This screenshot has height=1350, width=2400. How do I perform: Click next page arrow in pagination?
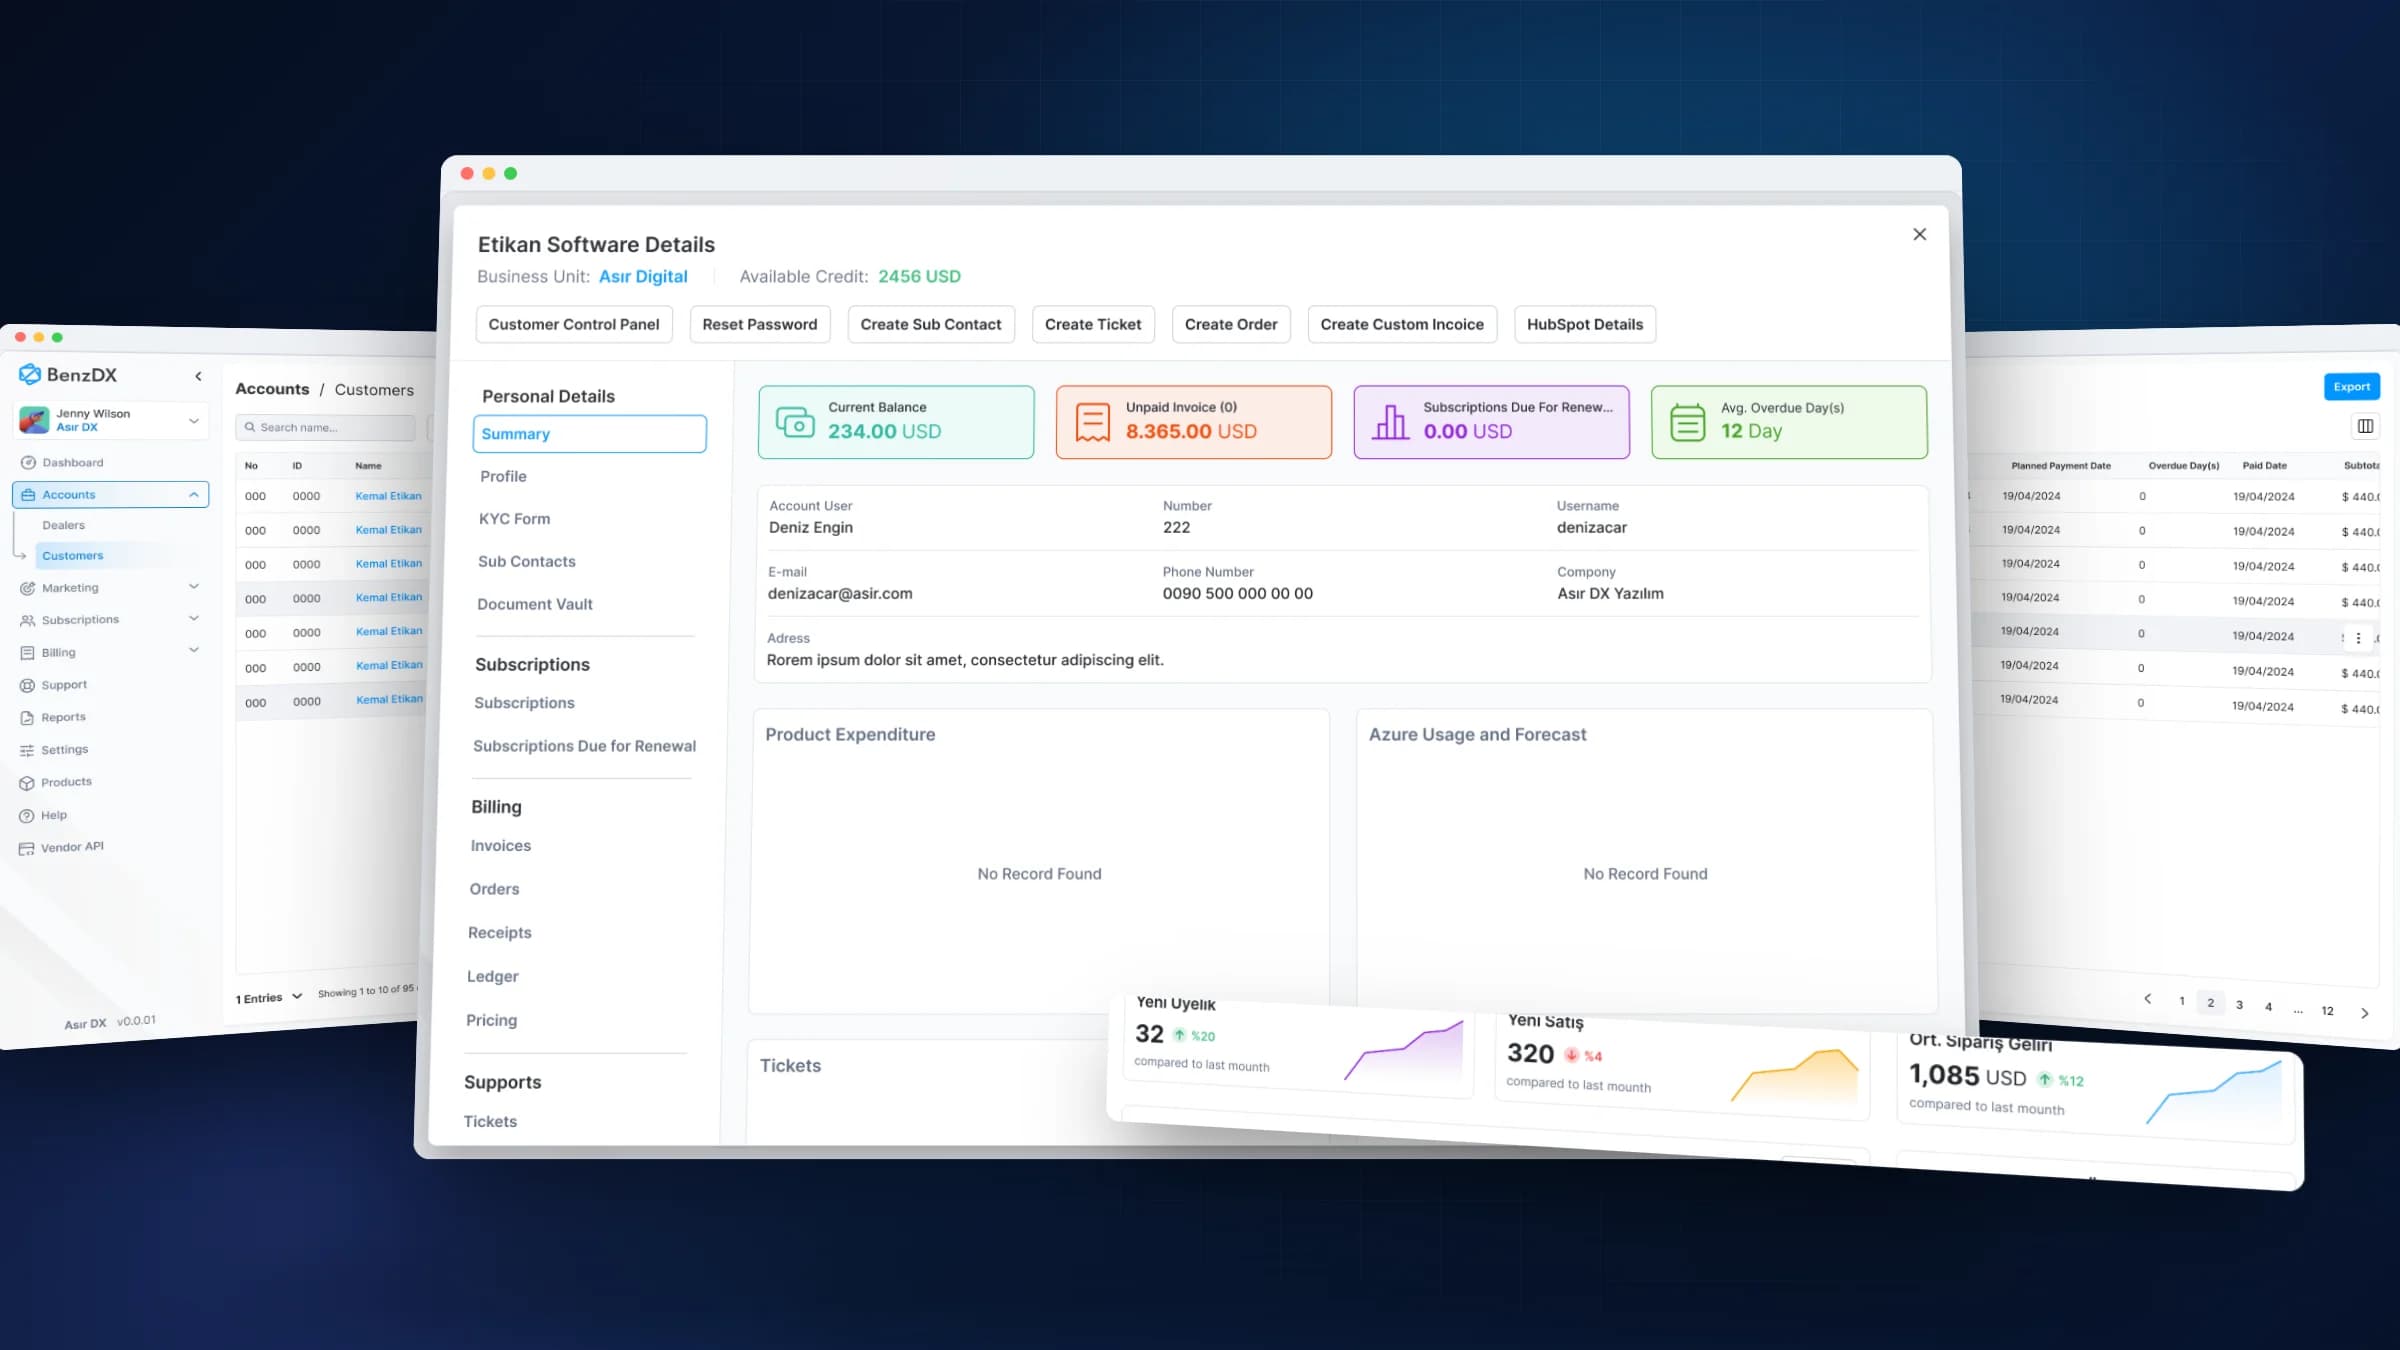coord(2364,1013)
